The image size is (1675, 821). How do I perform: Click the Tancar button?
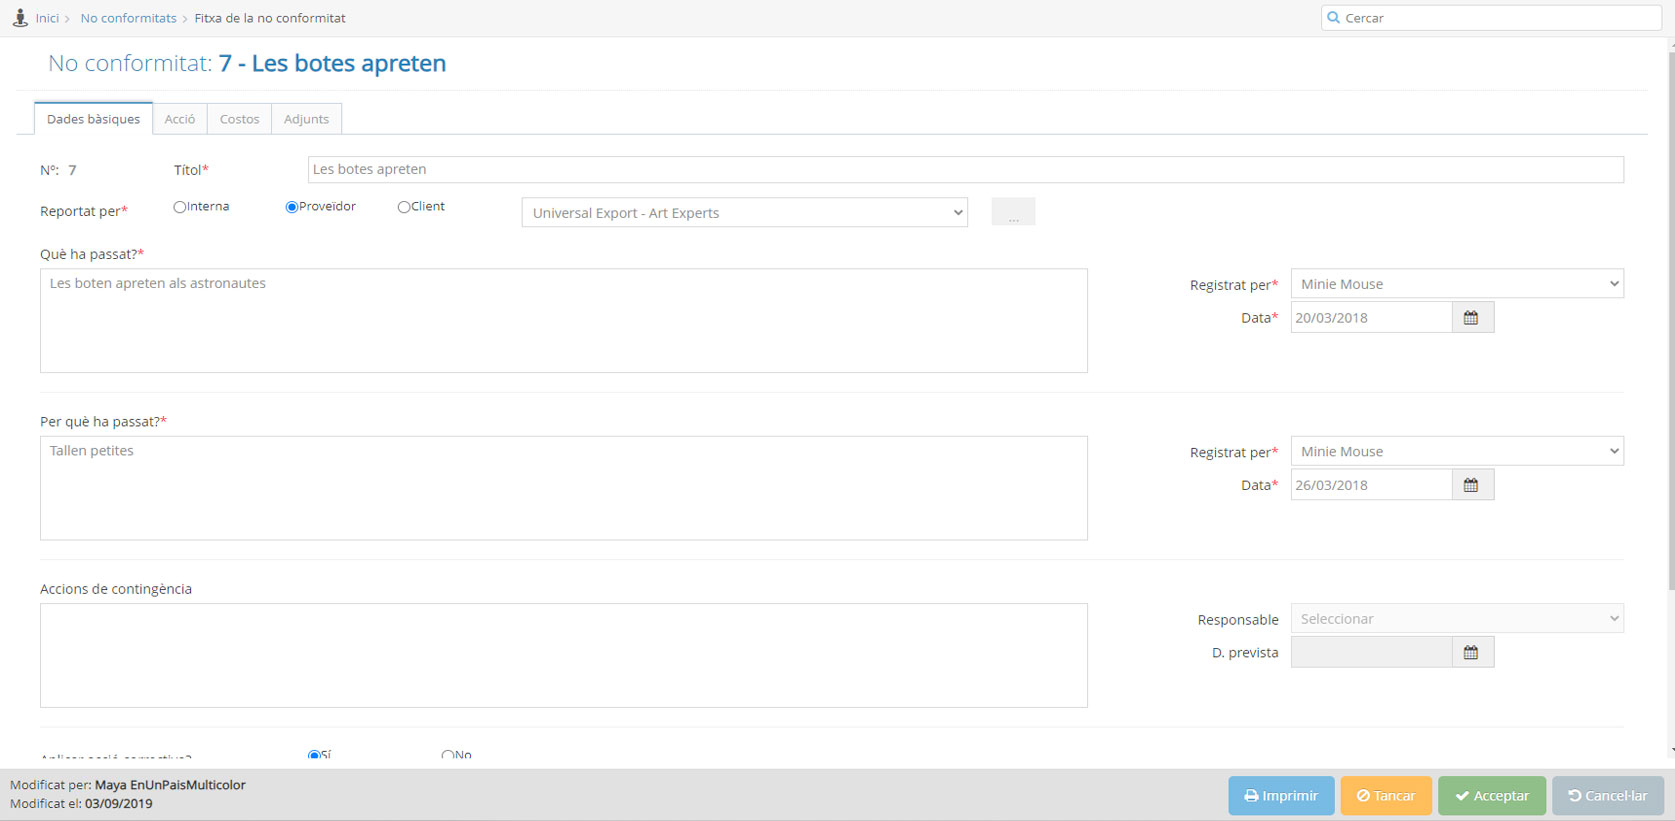[x=1386, y=796]
